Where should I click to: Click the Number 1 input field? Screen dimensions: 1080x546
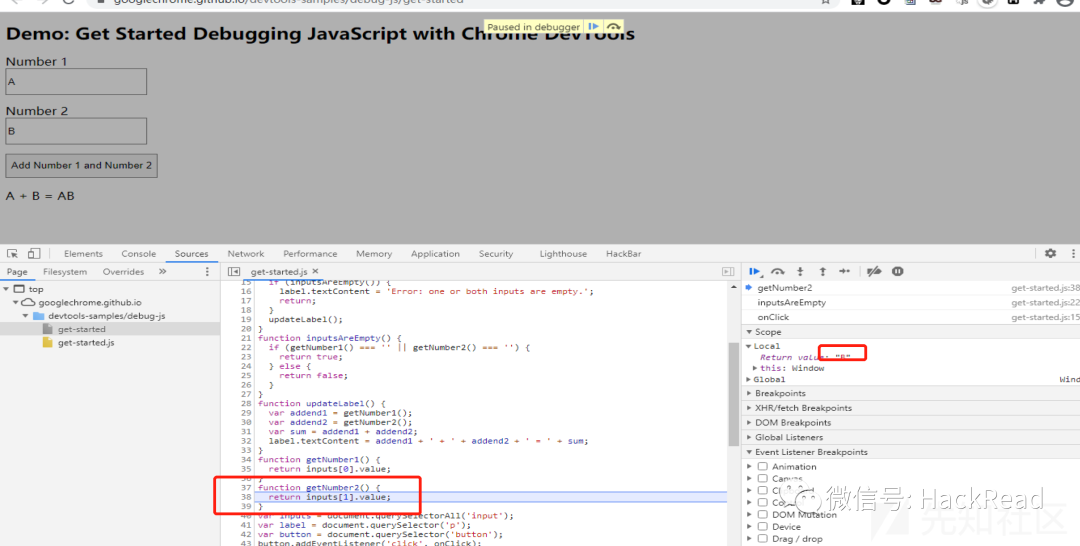76,81
